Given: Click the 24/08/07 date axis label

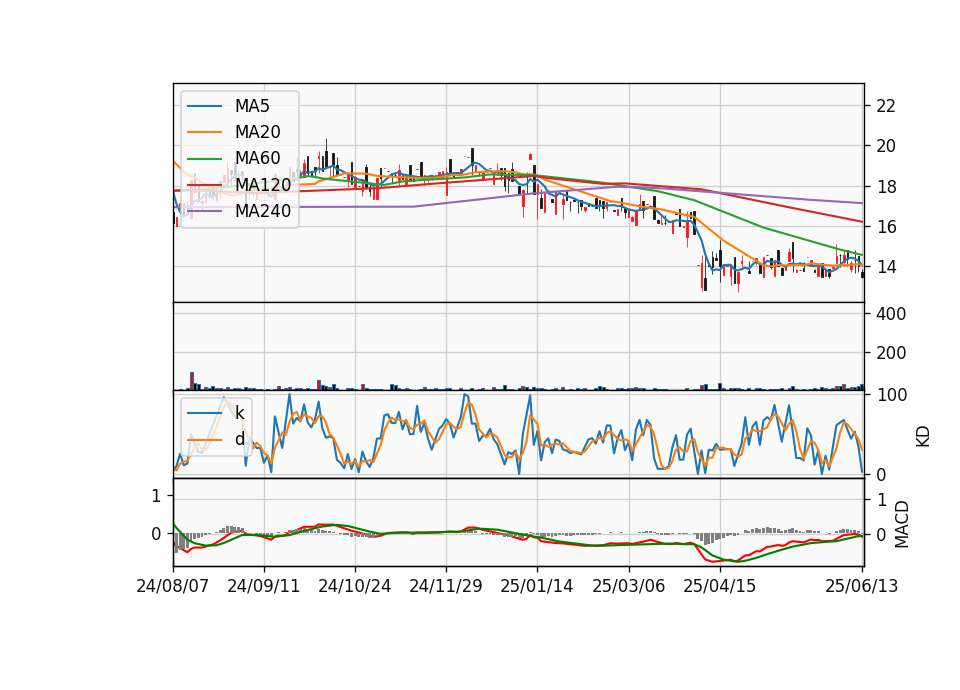Looking at the screenshot, I should [x=173, y=586].
